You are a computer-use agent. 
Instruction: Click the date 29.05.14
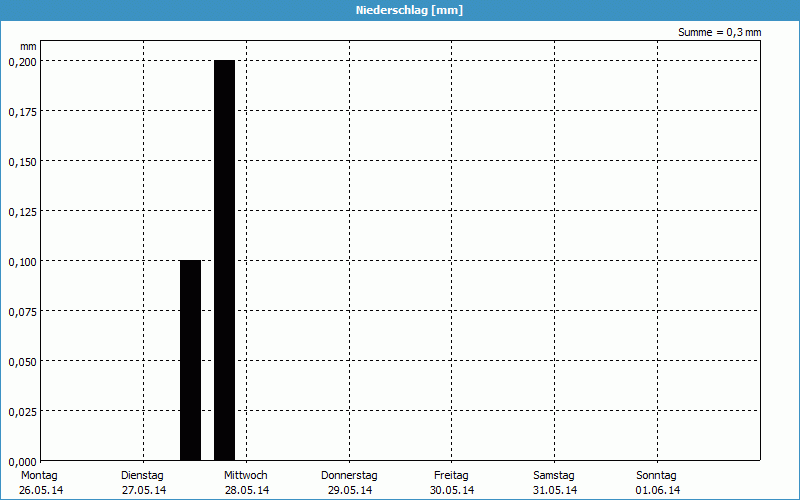click(350, 491)
